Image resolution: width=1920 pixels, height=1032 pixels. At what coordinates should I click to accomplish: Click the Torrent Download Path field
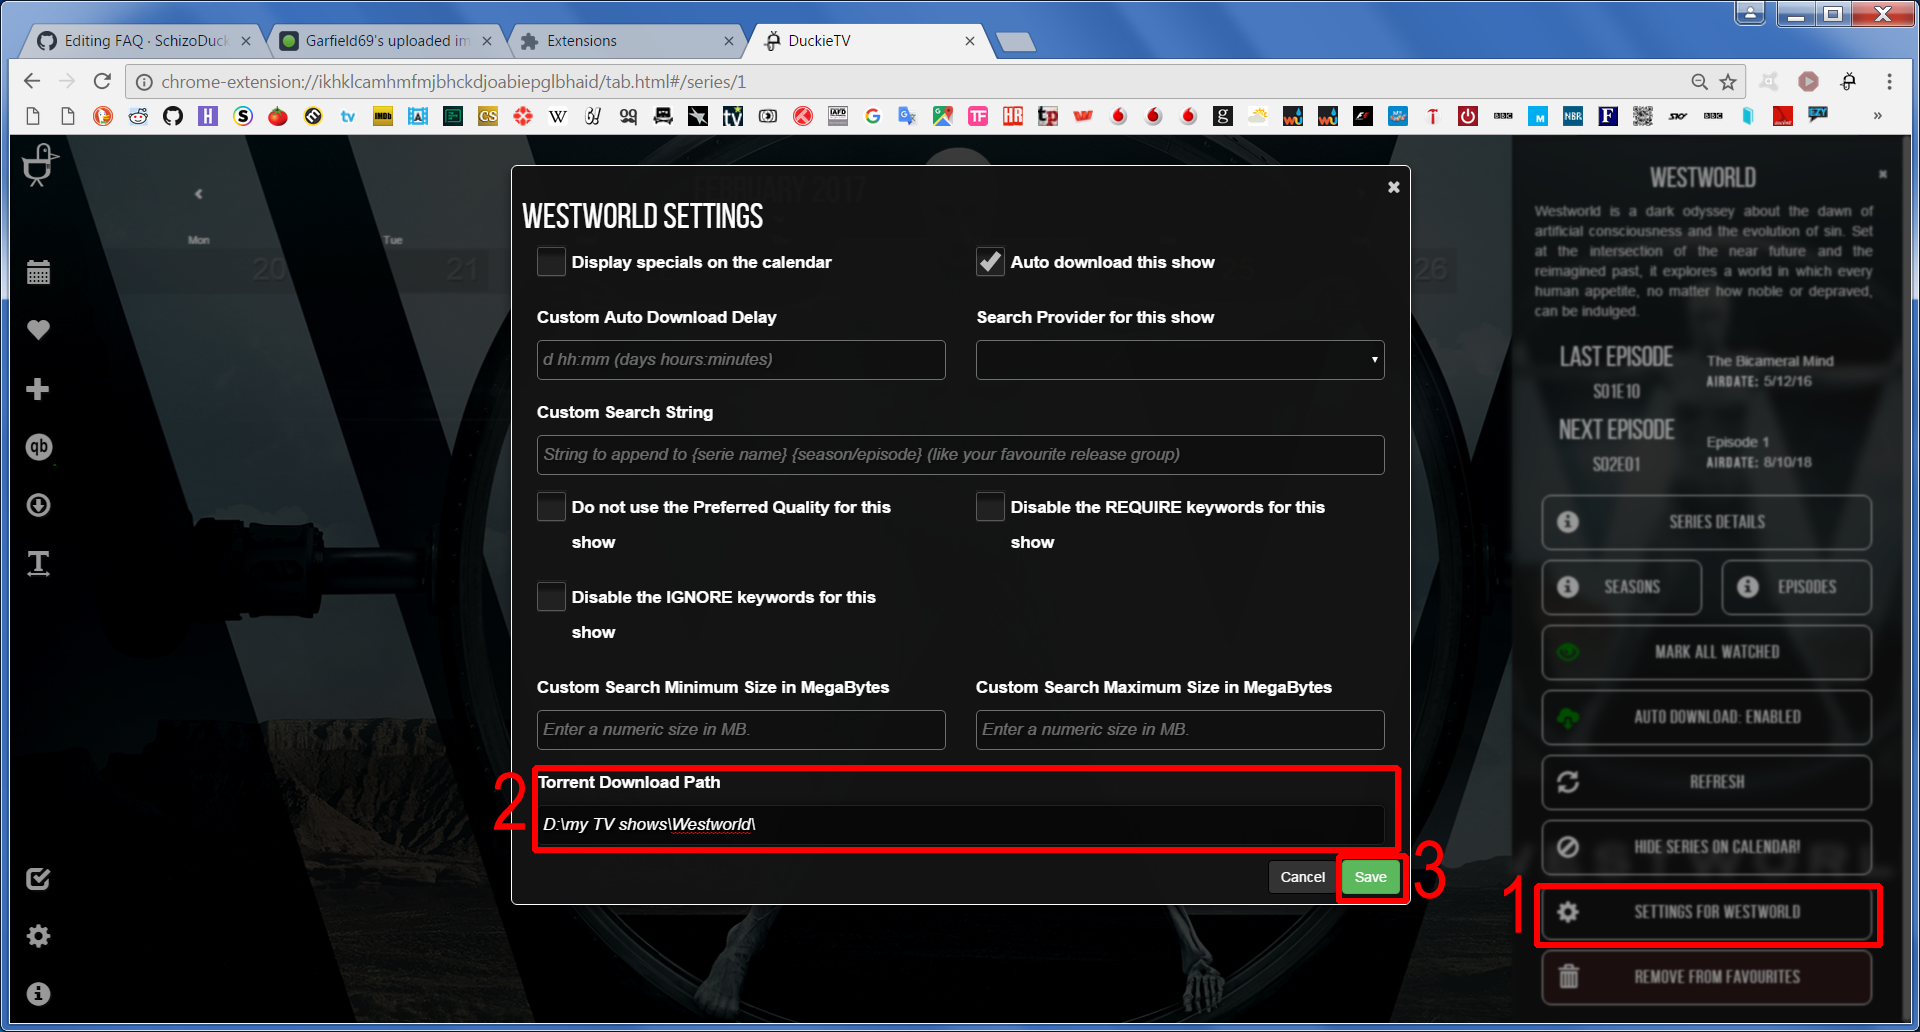pyautogui.click(x=960, y=825)
